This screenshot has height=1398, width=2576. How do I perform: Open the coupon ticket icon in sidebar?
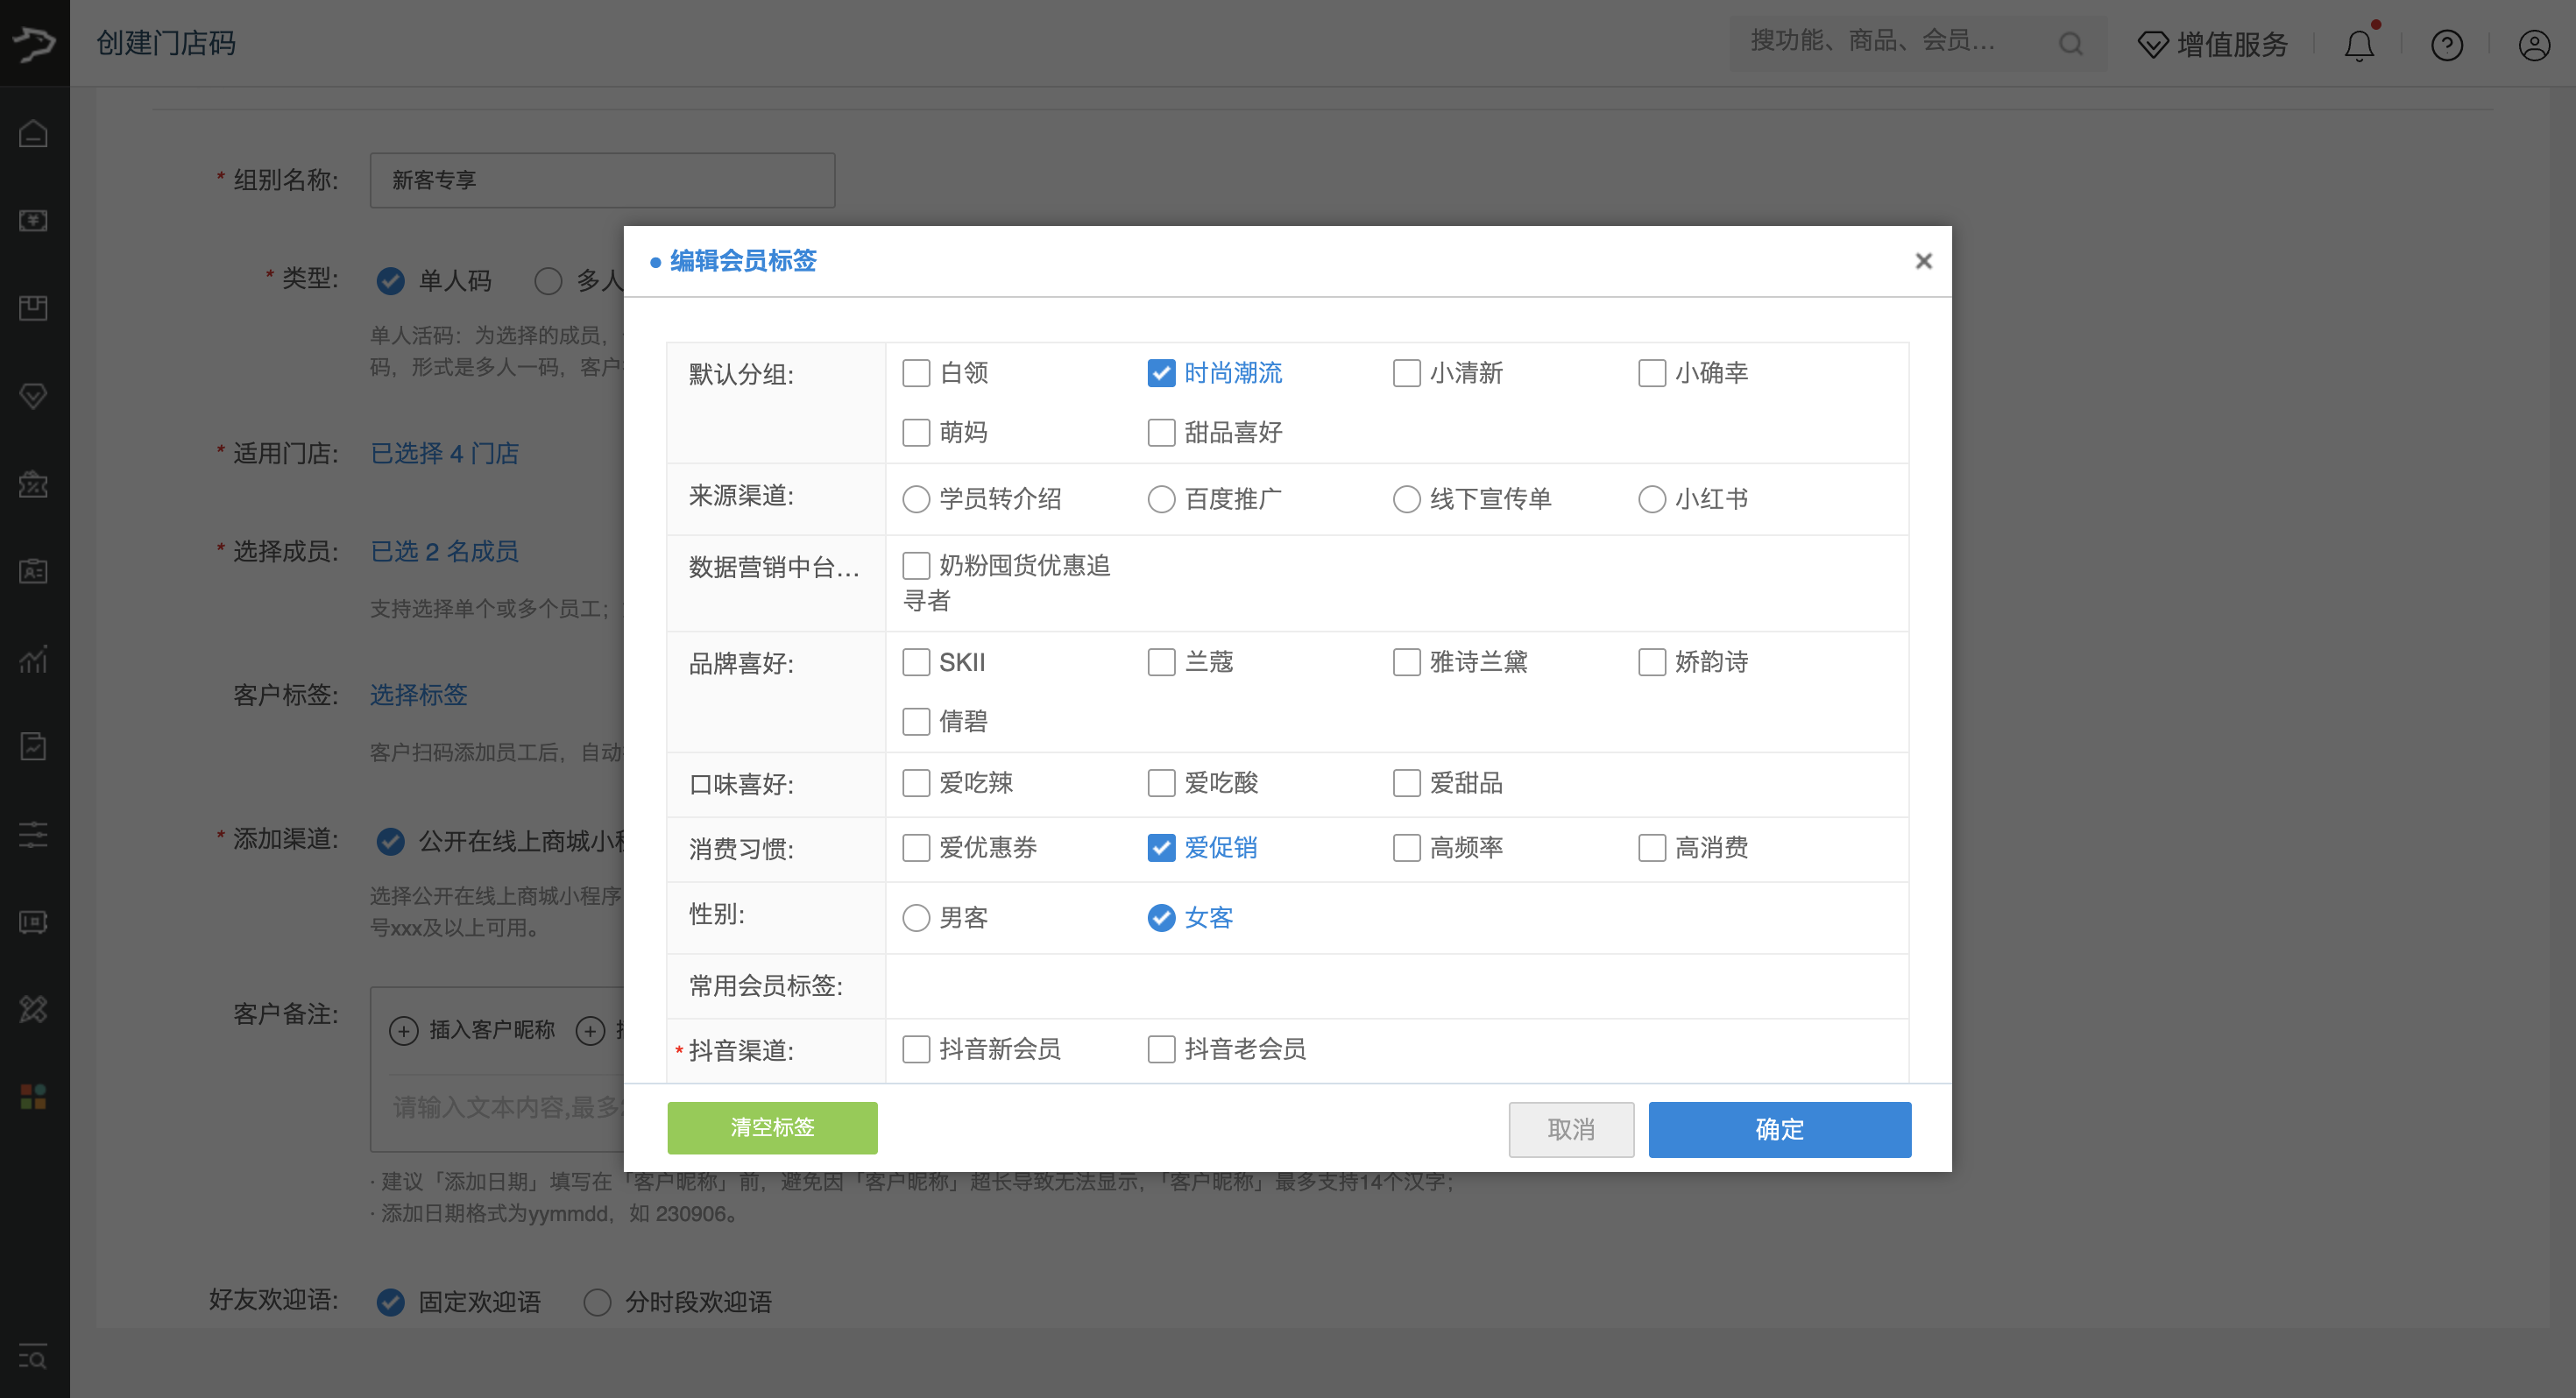point(33,921)
